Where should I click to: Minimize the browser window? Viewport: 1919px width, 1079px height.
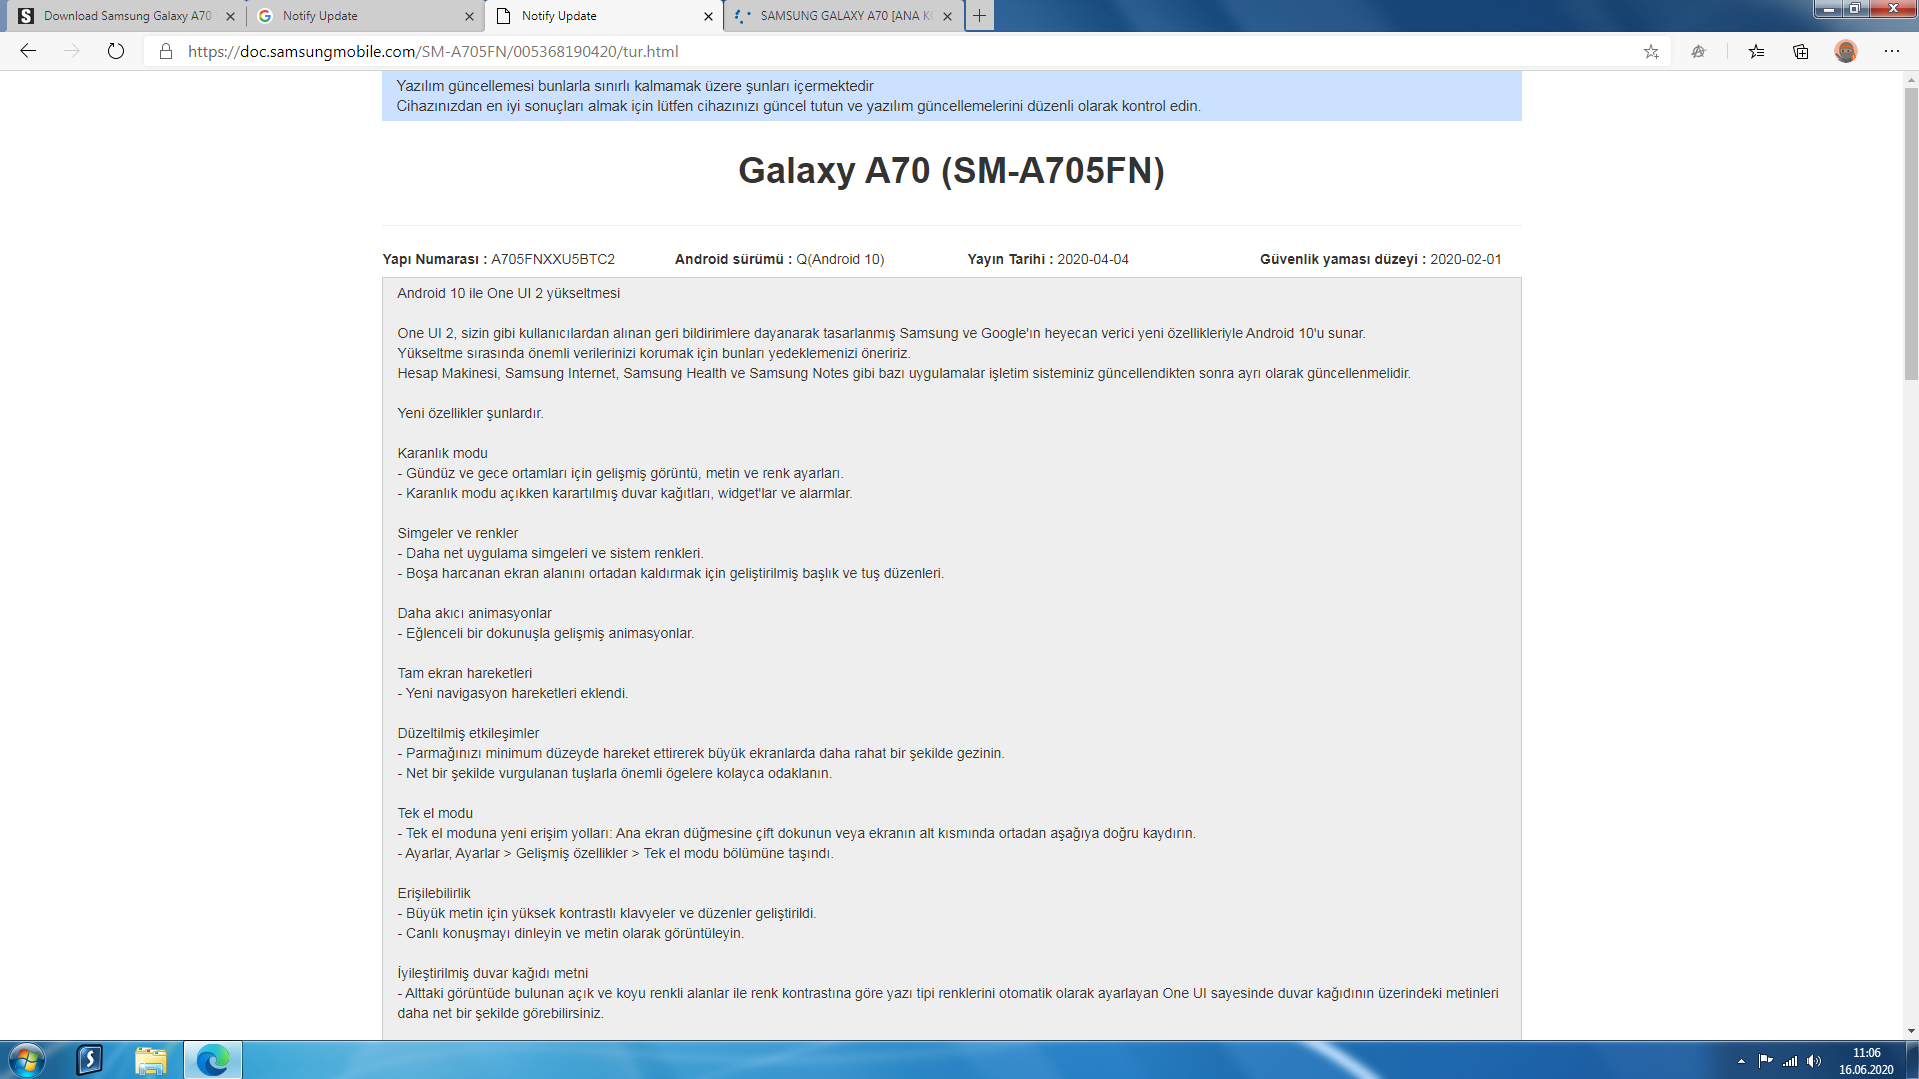(x=1829, y=9)
